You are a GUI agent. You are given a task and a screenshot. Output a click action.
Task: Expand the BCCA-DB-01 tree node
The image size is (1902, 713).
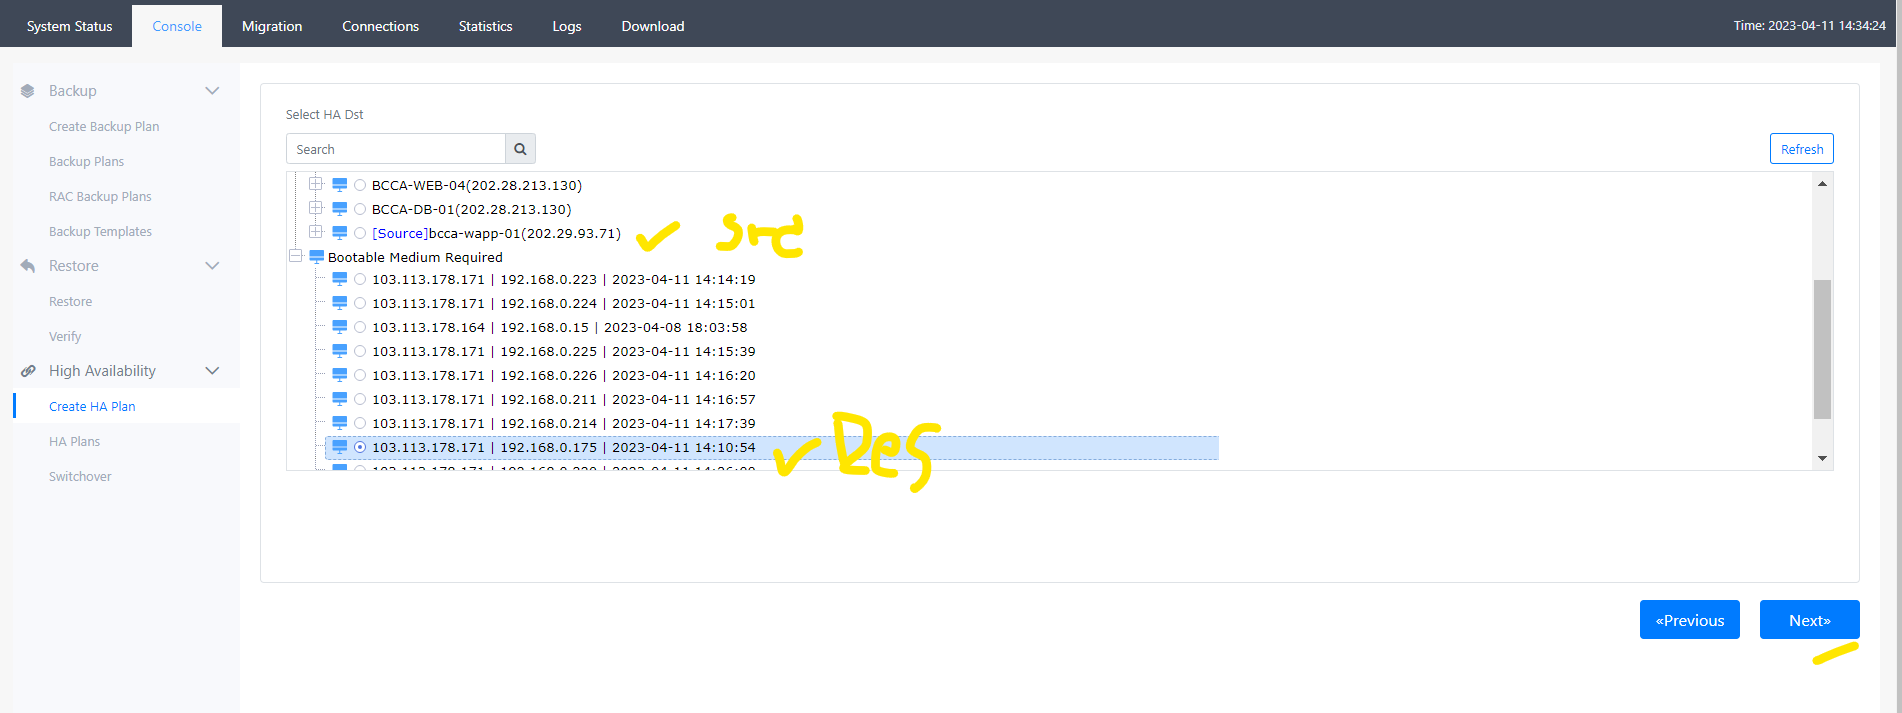(316, 208)
